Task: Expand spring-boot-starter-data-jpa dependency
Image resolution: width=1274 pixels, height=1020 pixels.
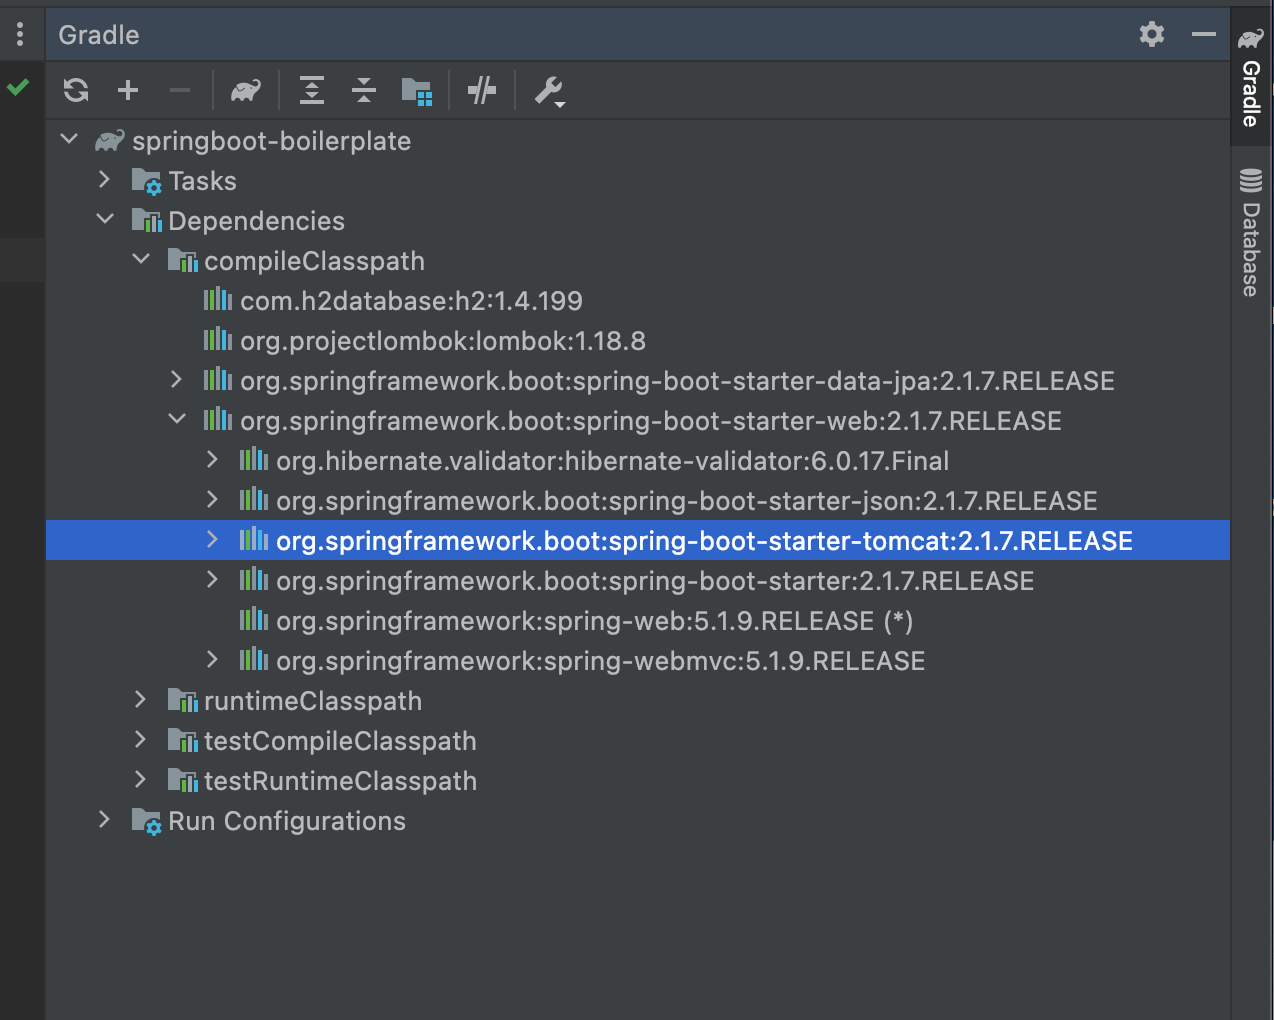Action: pyautogui.click(x=177, y=380)
